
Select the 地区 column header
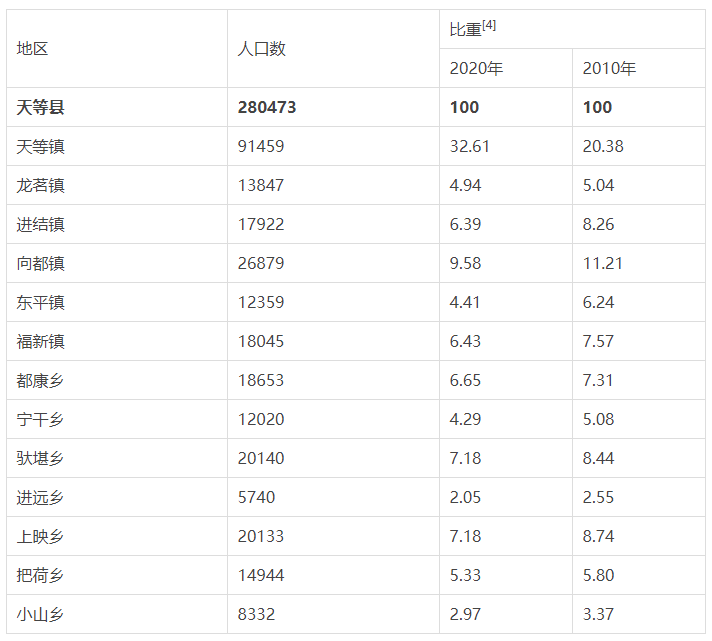[x=32, y=49]
